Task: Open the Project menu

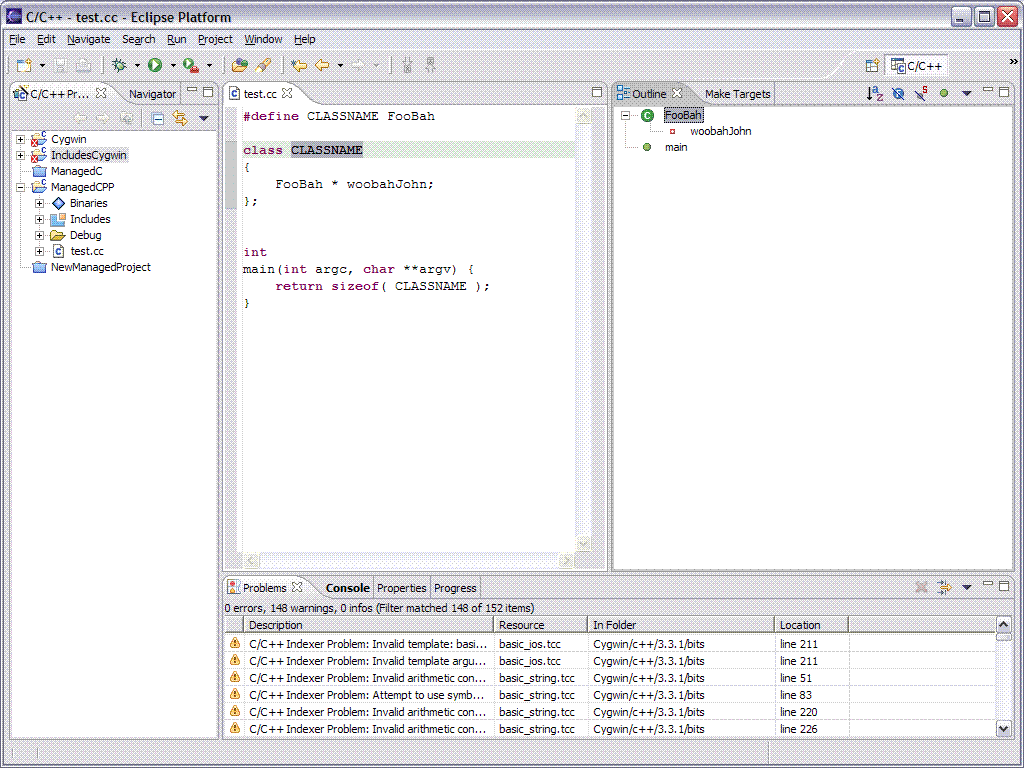Action: [214, 39]
